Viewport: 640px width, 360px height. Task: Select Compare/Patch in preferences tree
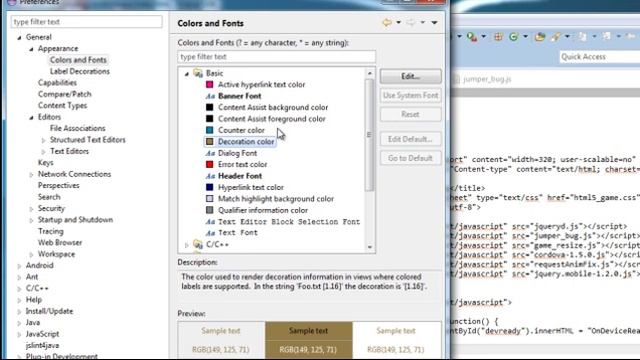pos(64,94)
